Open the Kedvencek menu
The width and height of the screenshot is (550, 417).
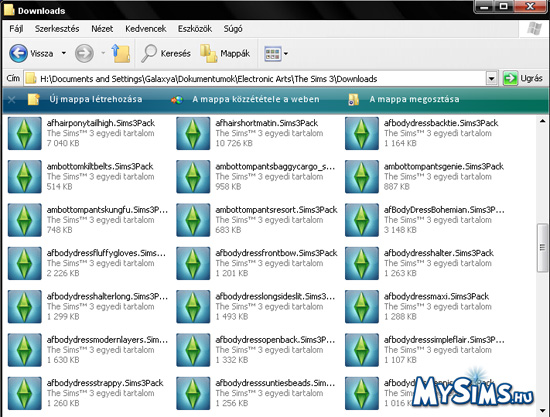[146, 29]
